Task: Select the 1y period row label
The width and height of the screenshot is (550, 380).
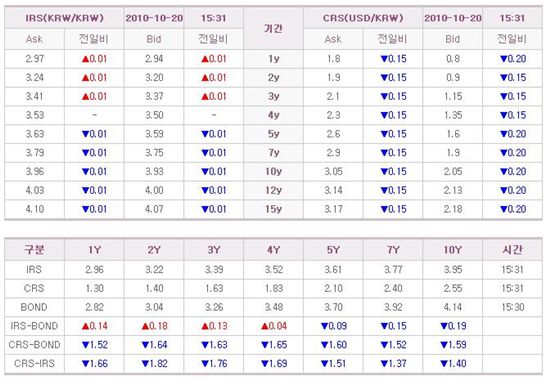Action: pyautogui.click(x=274, y=59)
